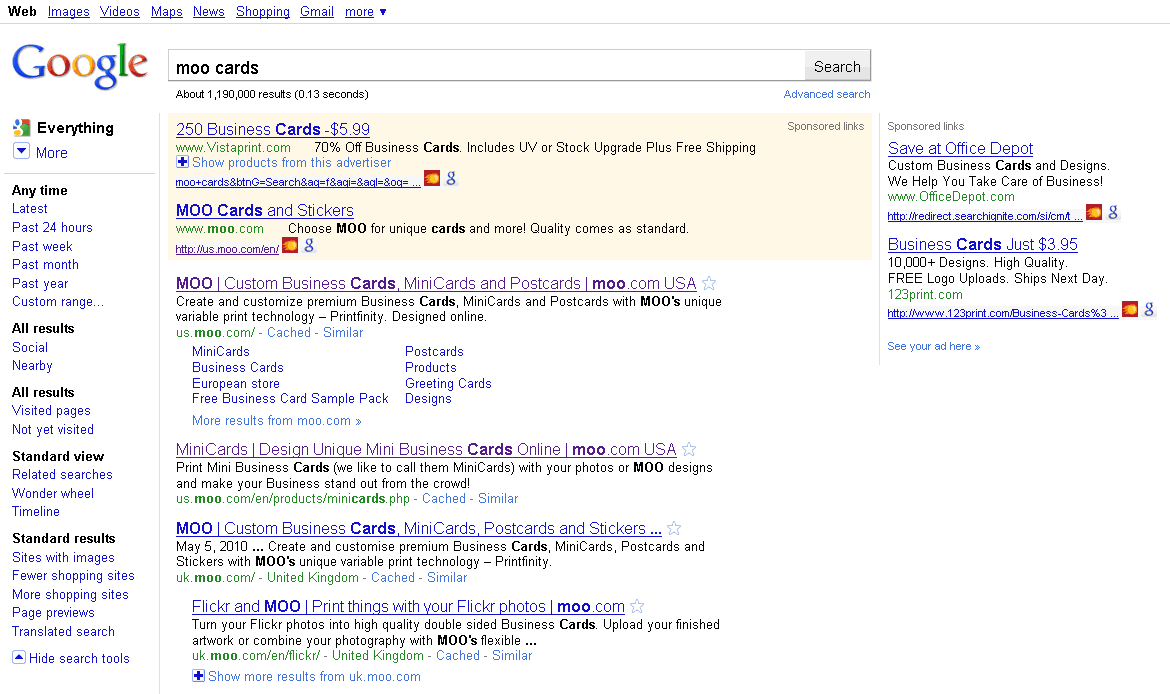Viewport: 1170px width, 694px height.
Task: Filter to Past month
Action: [46, 265]
